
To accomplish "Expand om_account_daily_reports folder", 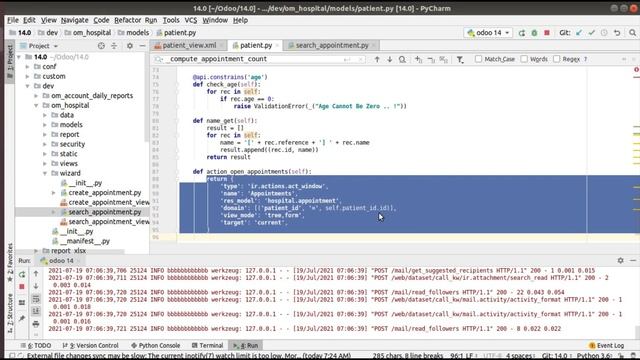I will 36,96.
